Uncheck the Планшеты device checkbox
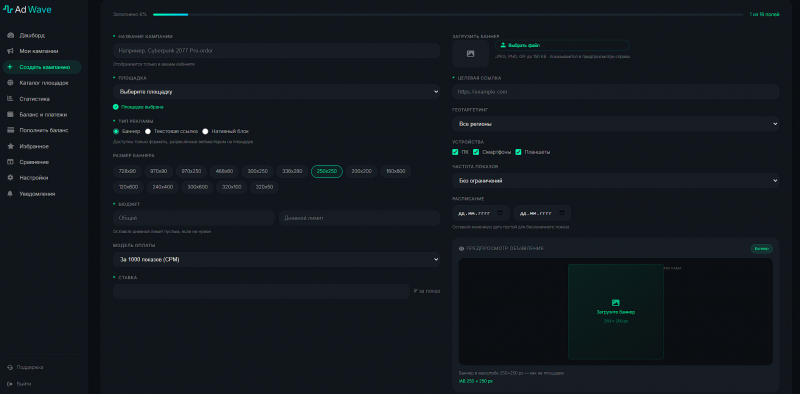Image resolution: width=800 pixels, height=394 pixels. point(518,152)
